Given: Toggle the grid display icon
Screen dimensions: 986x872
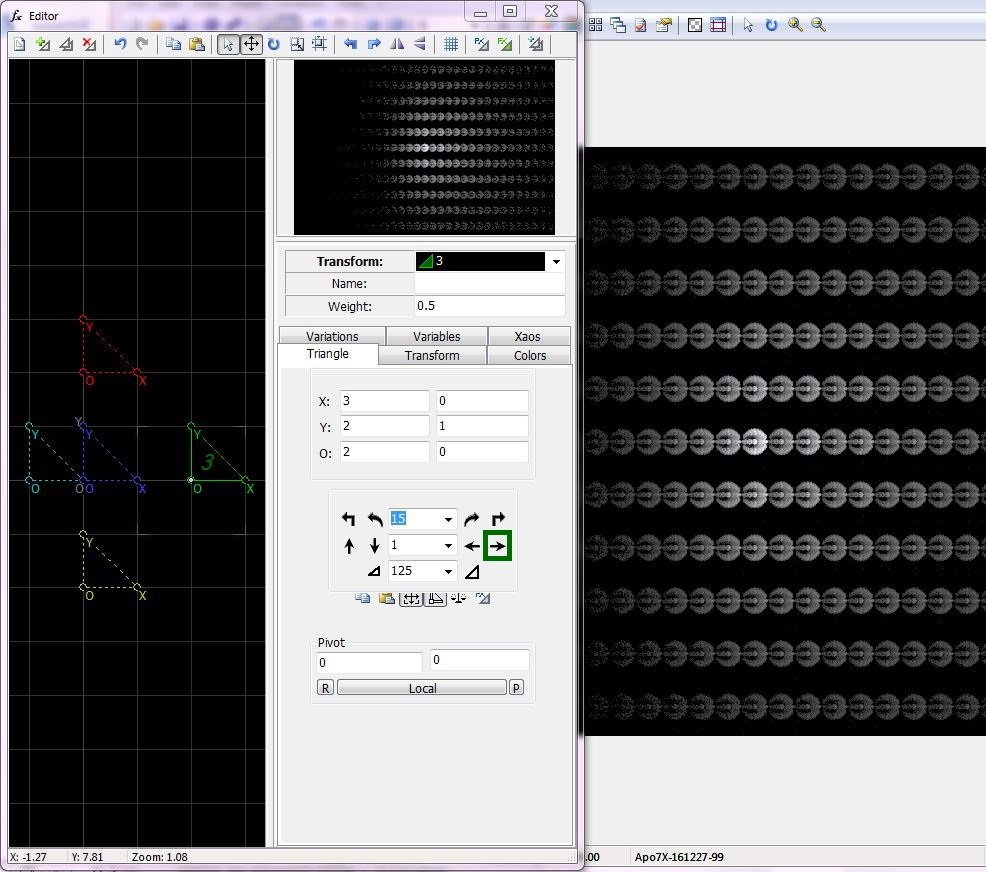Looking at the screenshot, I should 451,44.
